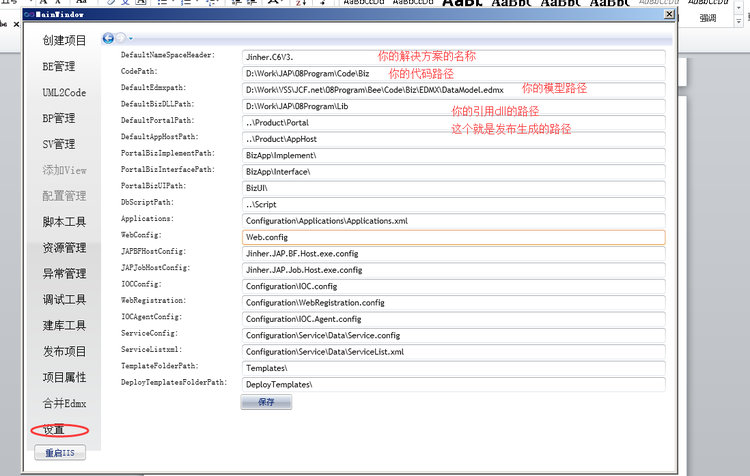This screenshot has width=750, height=476.
Task: Open the navigation history dropdown arrow
Action: pos(131,39)
